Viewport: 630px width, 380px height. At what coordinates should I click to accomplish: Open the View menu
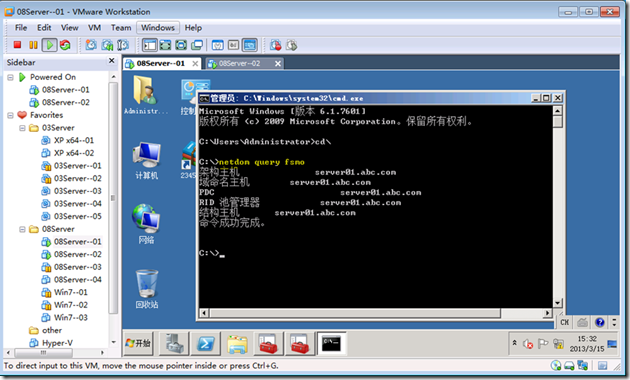click(x=70, y=28)
